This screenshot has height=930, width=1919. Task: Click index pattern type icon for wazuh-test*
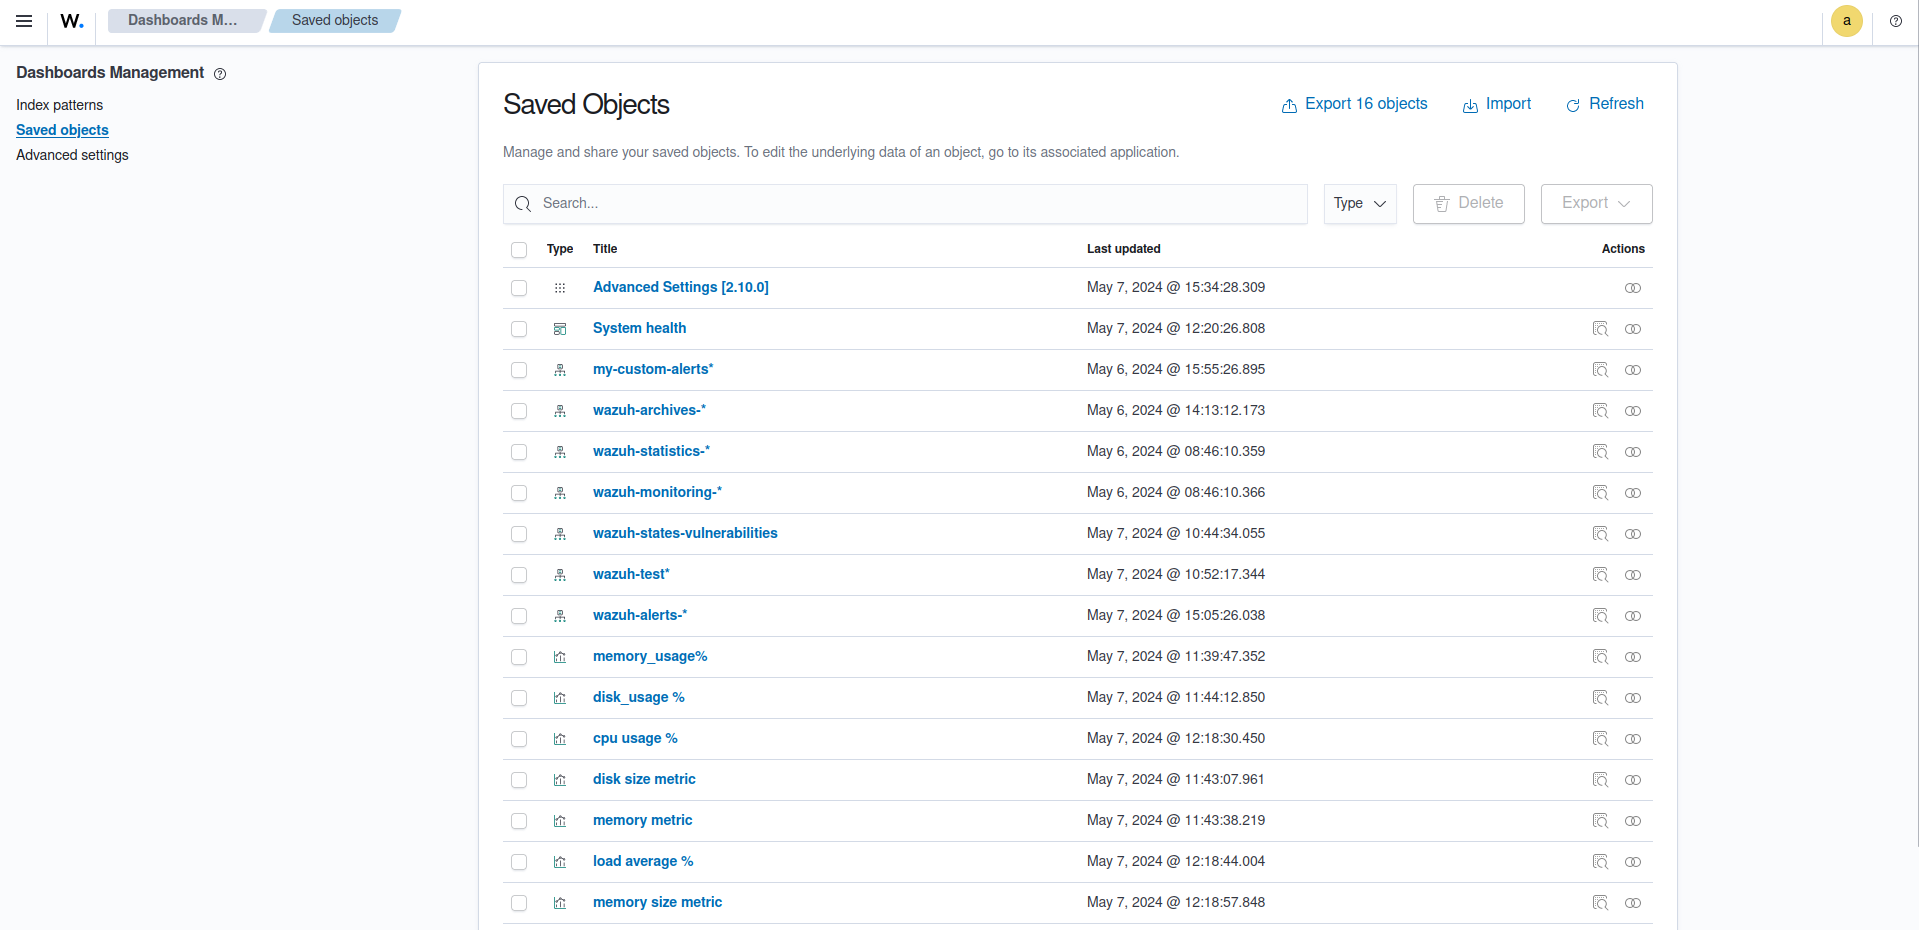coord(560,575)
